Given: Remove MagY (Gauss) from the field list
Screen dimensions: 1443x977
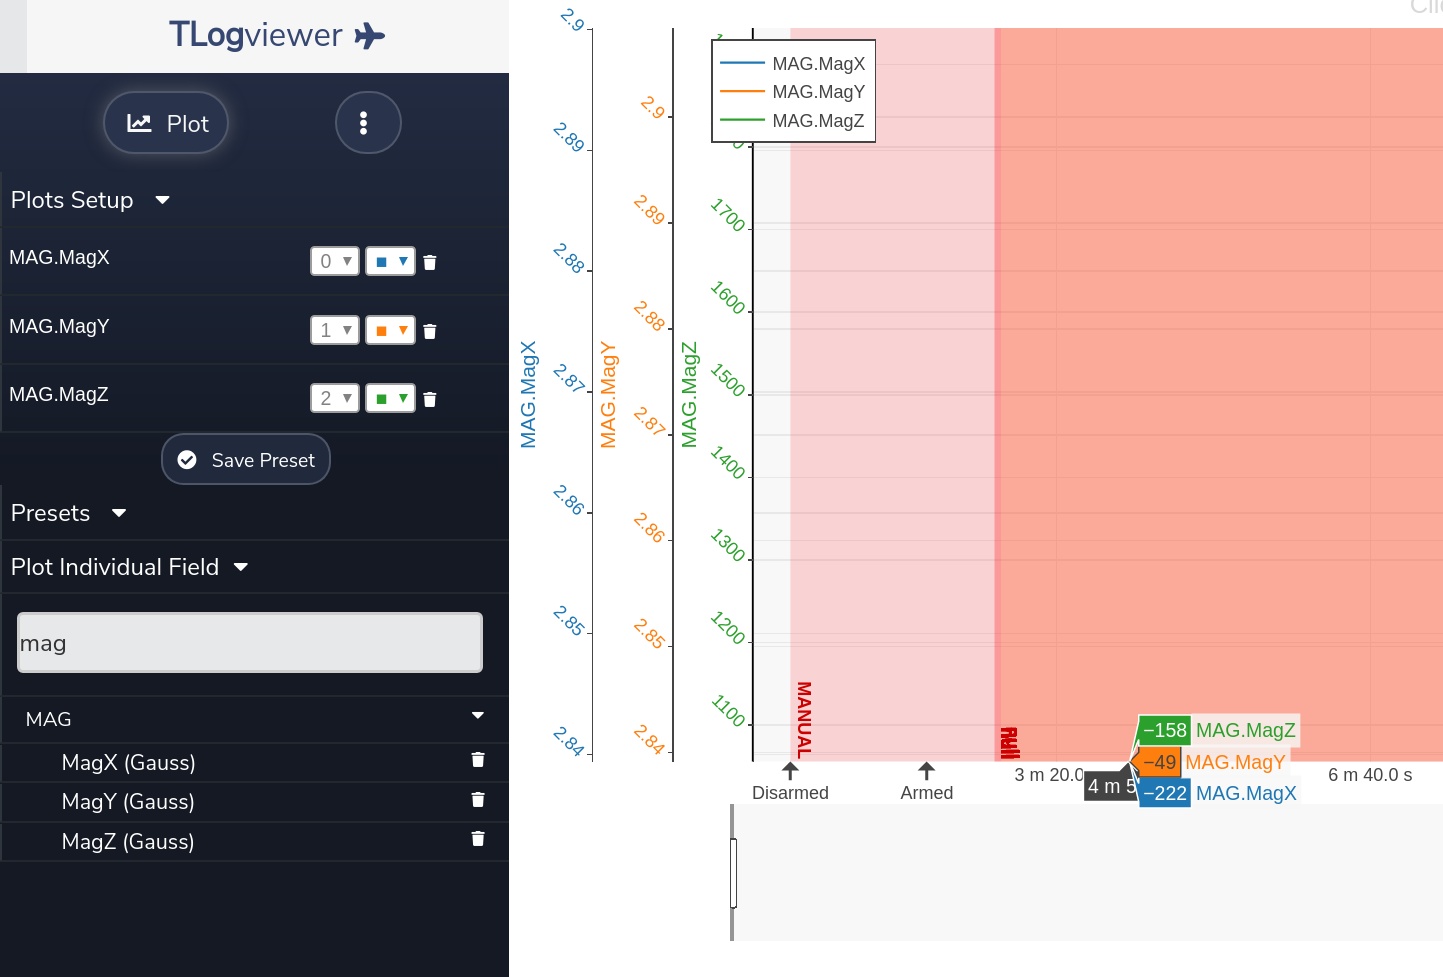Looking at the screenshot, I should tap(477, 800).
